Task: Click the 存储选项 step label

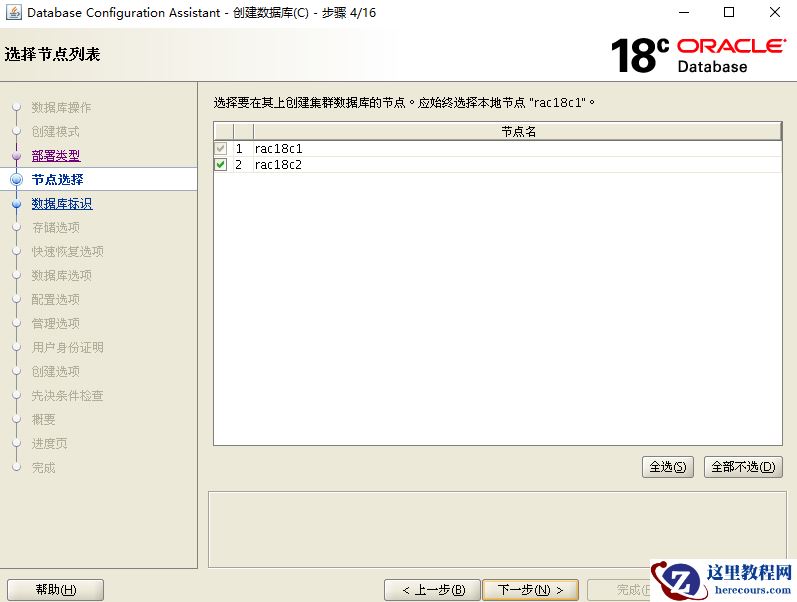Action: 55,227
